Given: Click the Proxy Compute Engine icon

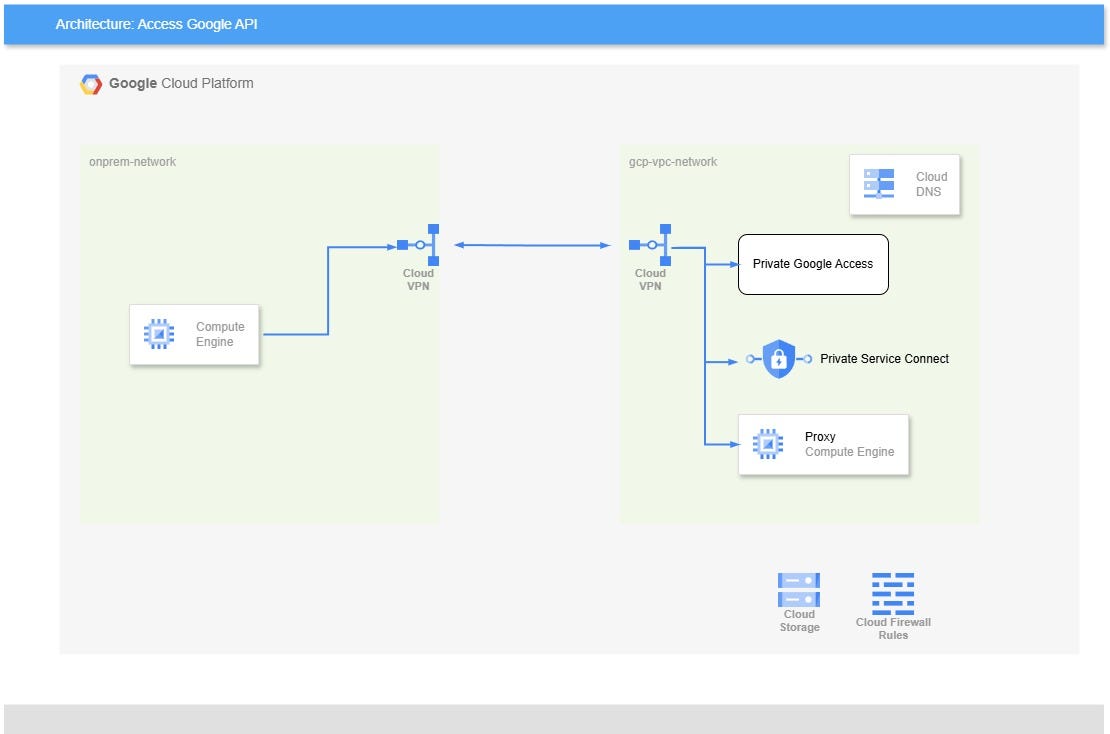Looking at the screenshot, I should [x=767, y=443].
